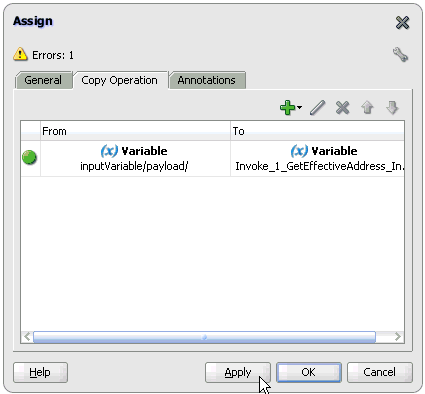
Task: Click the pencil edit copy operation icon
Action: [317, 108]
